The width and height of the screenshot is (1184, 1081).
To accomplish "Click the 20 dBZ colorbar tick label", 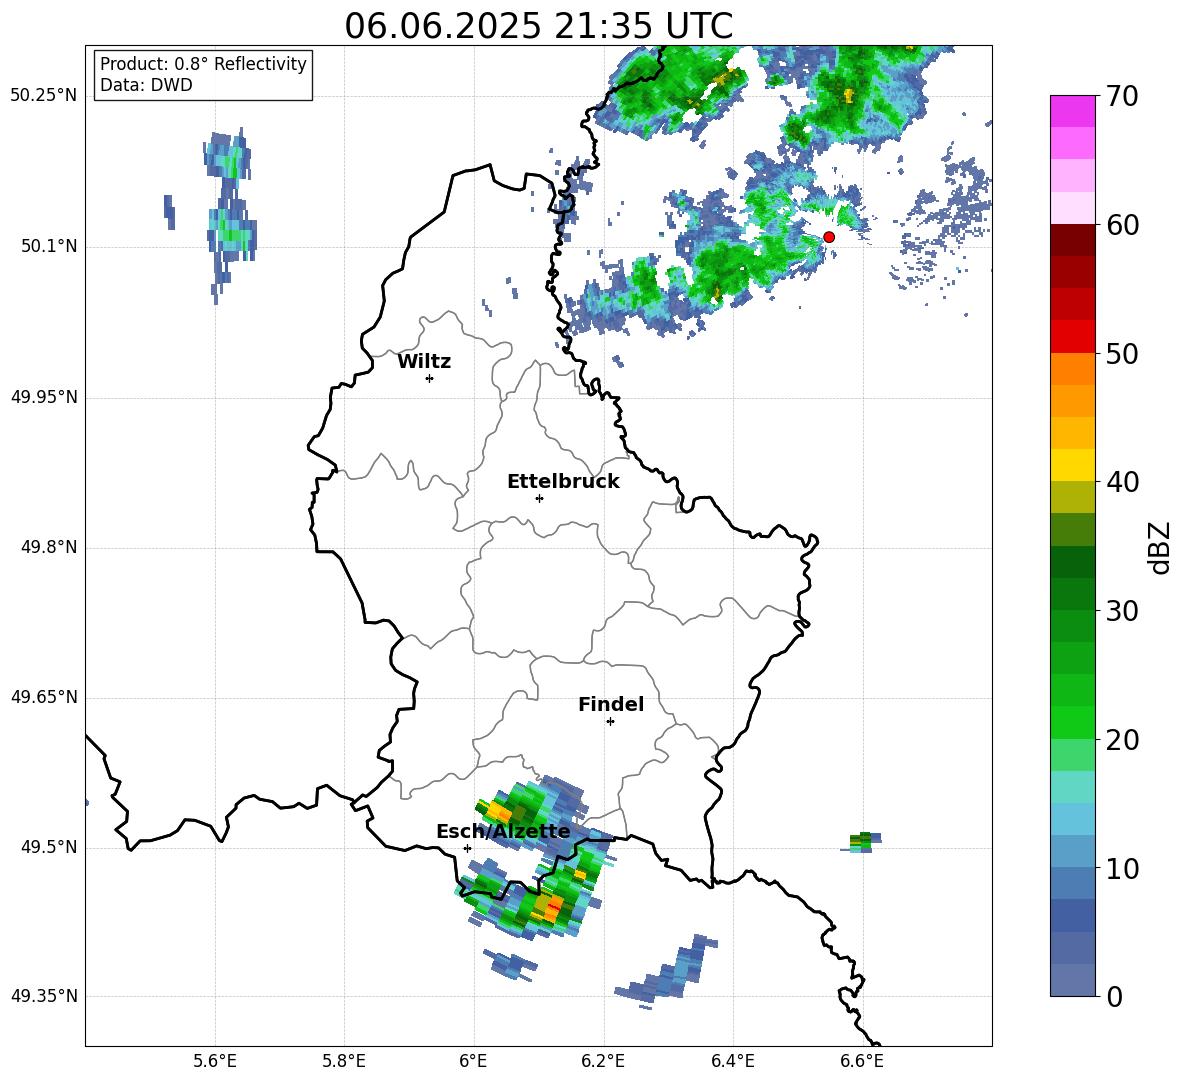I will pos(1122,740).
